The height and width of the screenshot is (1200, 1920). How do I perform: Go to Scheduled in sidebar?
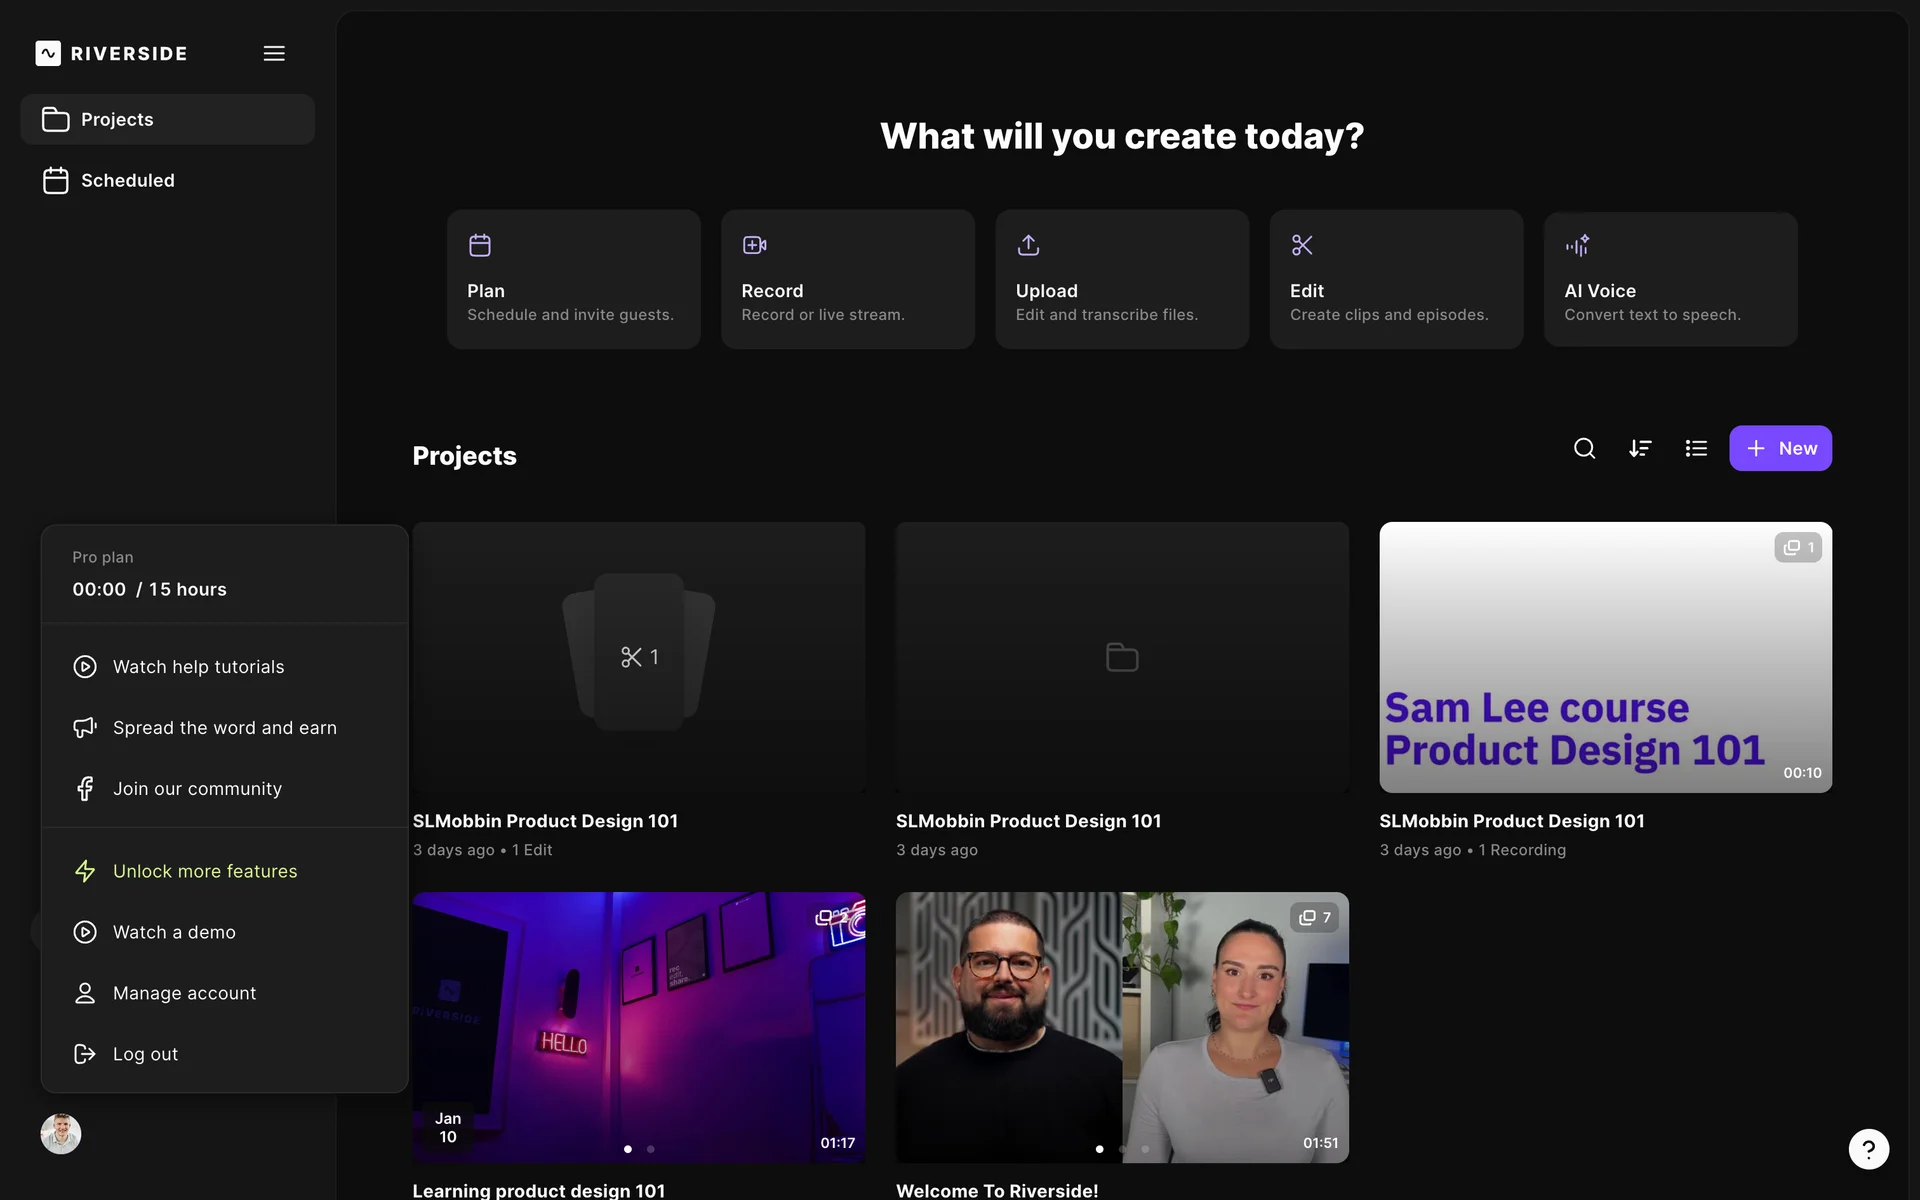point(128,181)
